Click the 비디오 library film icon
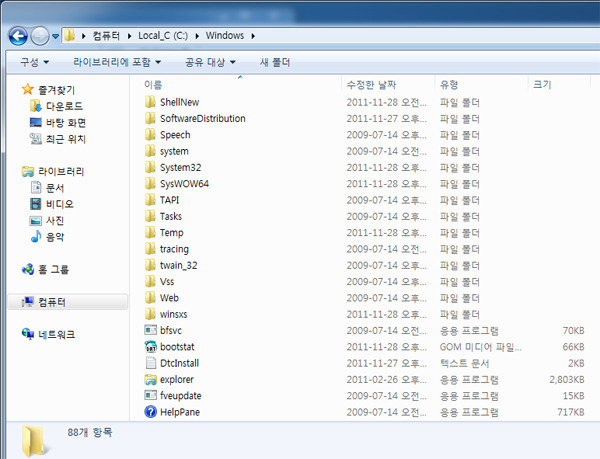The width and height of the screenshot is (600, 459). click(x=36, y=204)
